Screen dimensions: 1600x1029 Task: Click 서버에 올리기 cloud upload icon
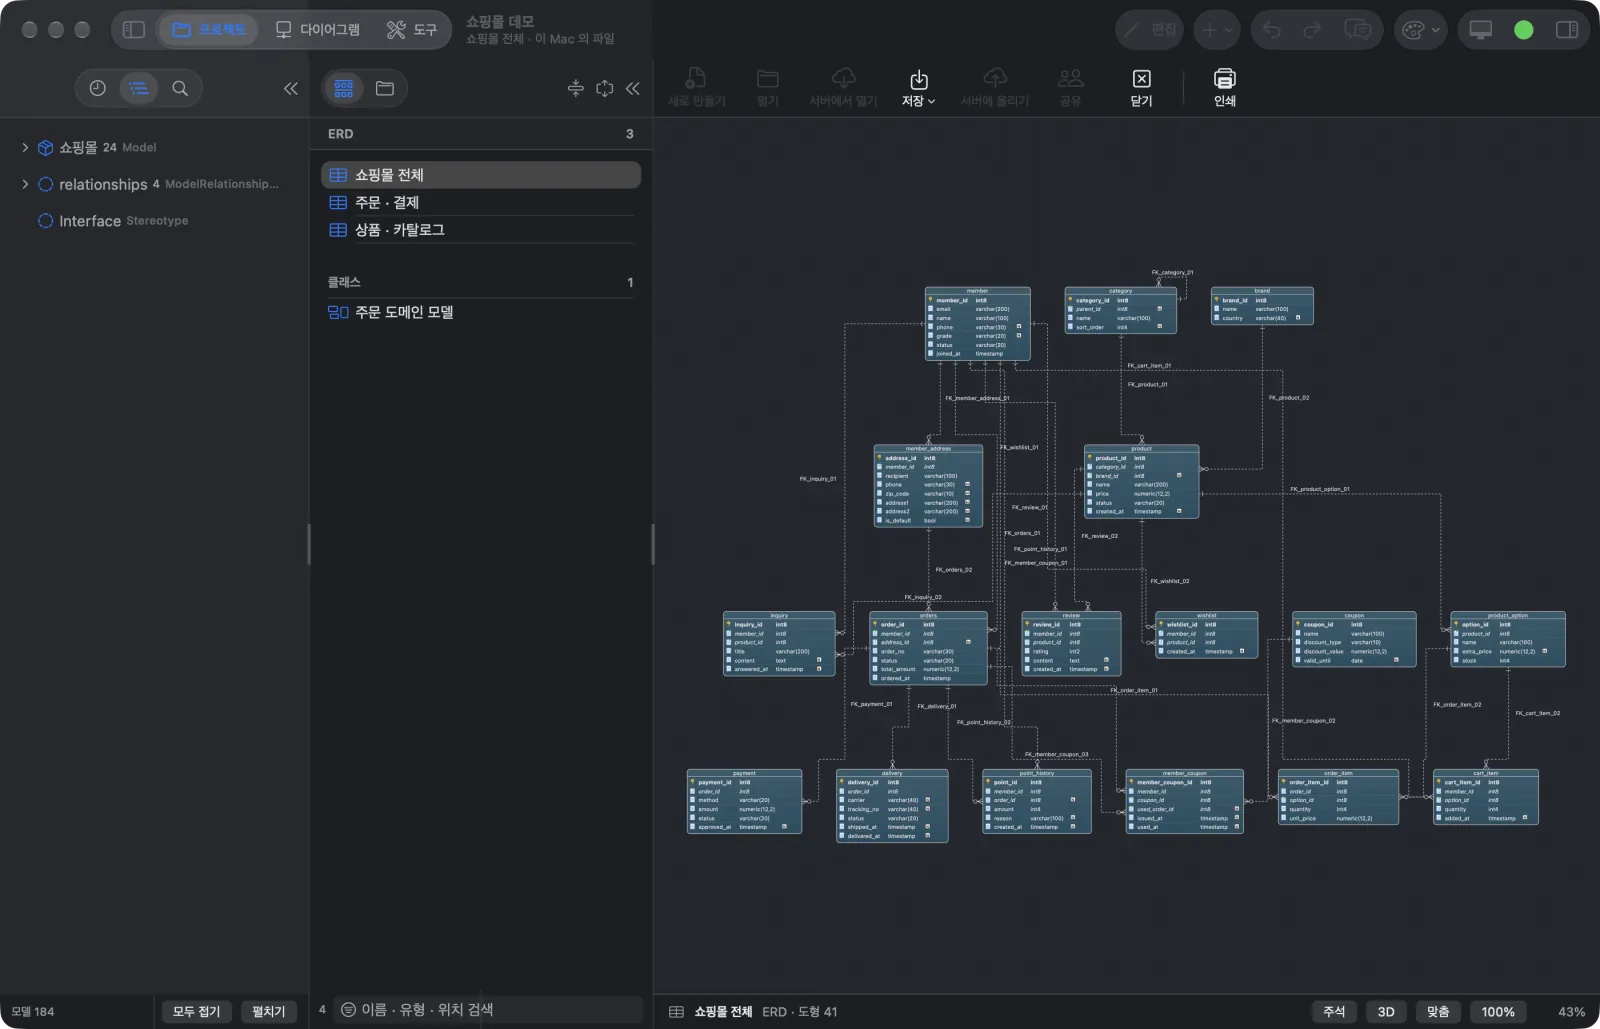(995, 87)
